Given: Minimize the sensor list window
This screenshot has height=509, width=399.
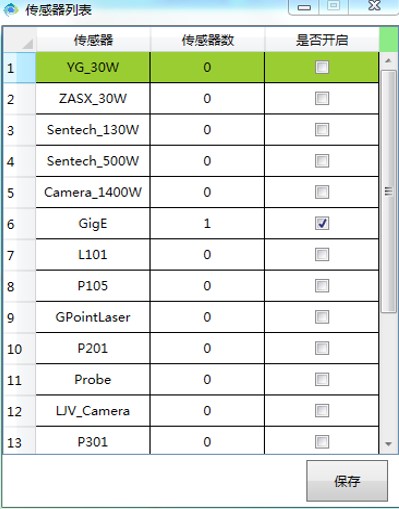Looking at the screenshot, I should (304, 7).
